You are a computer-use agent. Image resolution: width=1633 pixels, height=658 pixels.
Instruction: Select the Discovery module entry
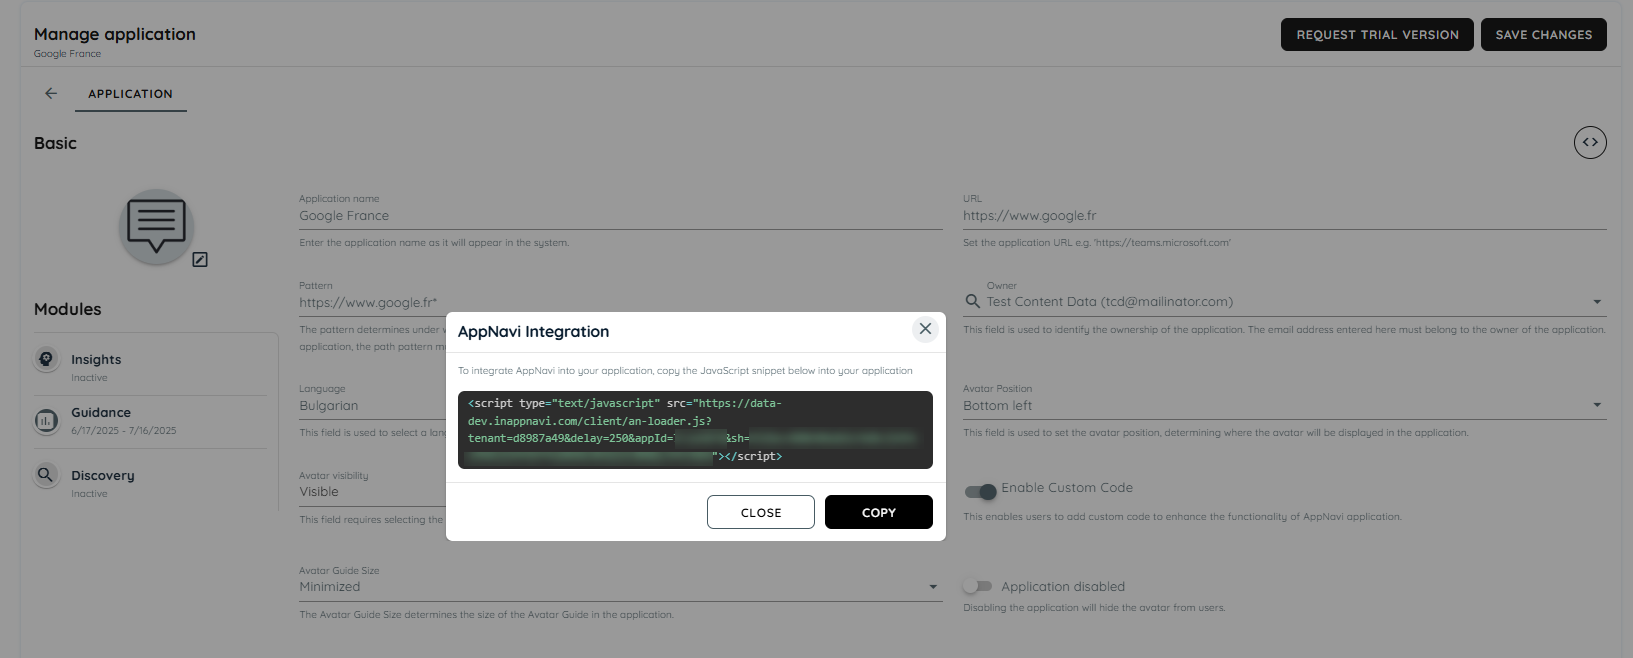click(x=151, y=483)
